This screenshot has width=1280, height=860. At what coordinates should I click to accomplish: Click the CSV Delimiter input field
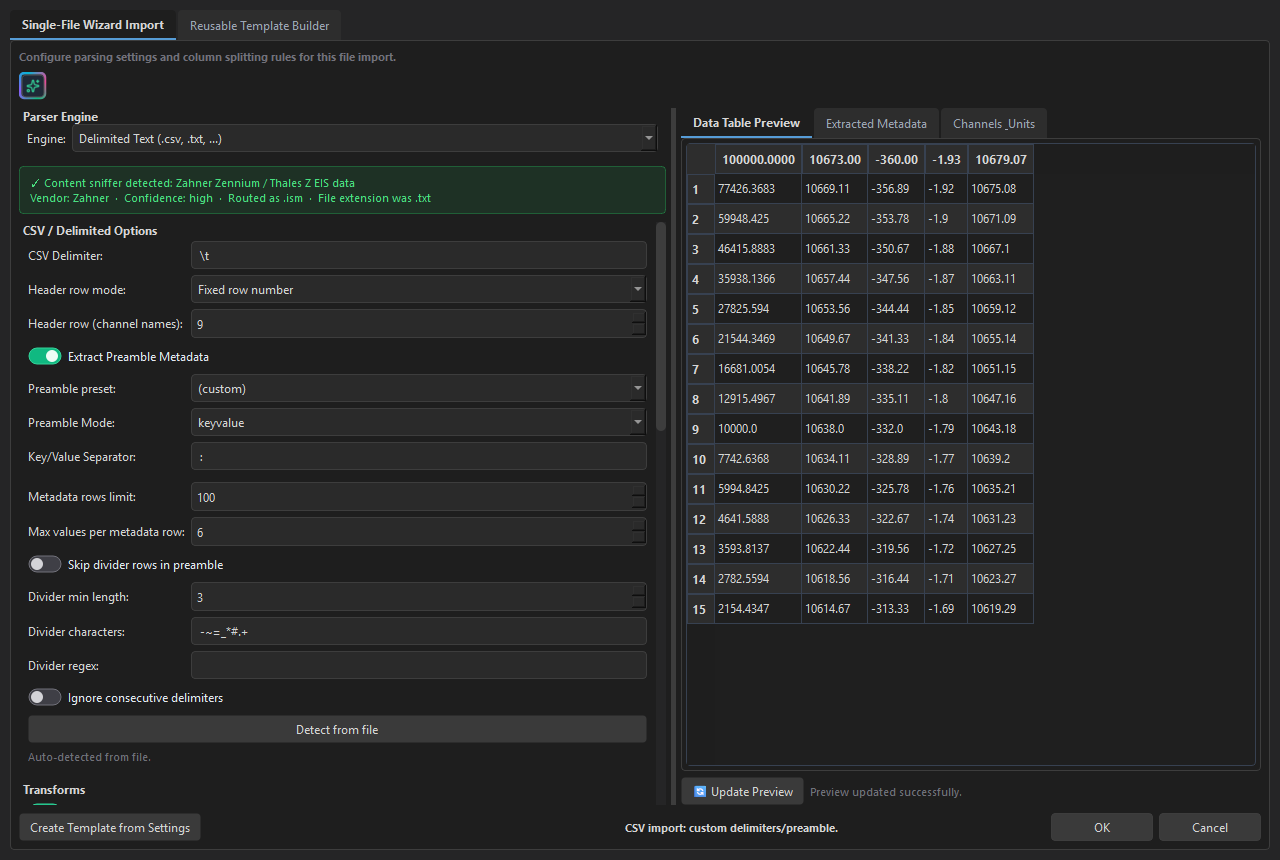[418, 255]
